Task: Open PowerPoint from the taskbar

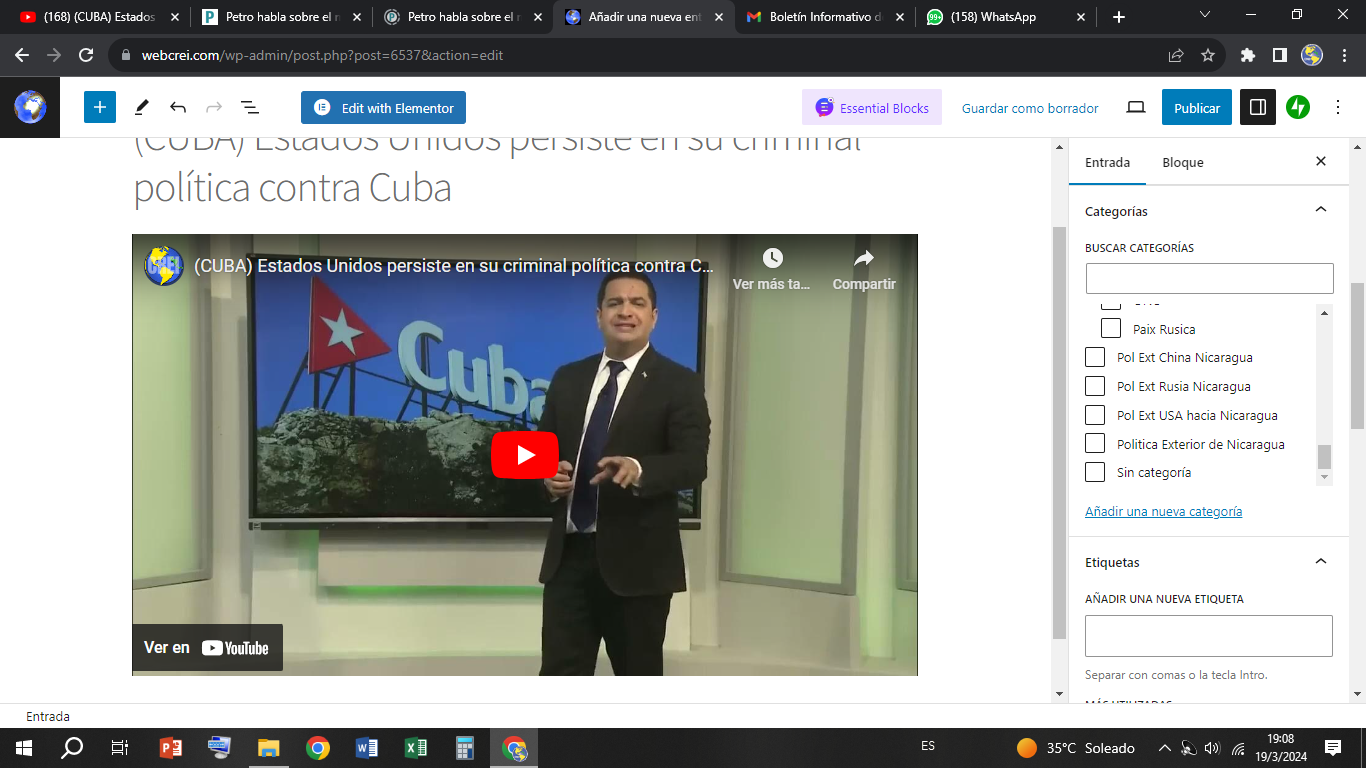Action: 171,747
